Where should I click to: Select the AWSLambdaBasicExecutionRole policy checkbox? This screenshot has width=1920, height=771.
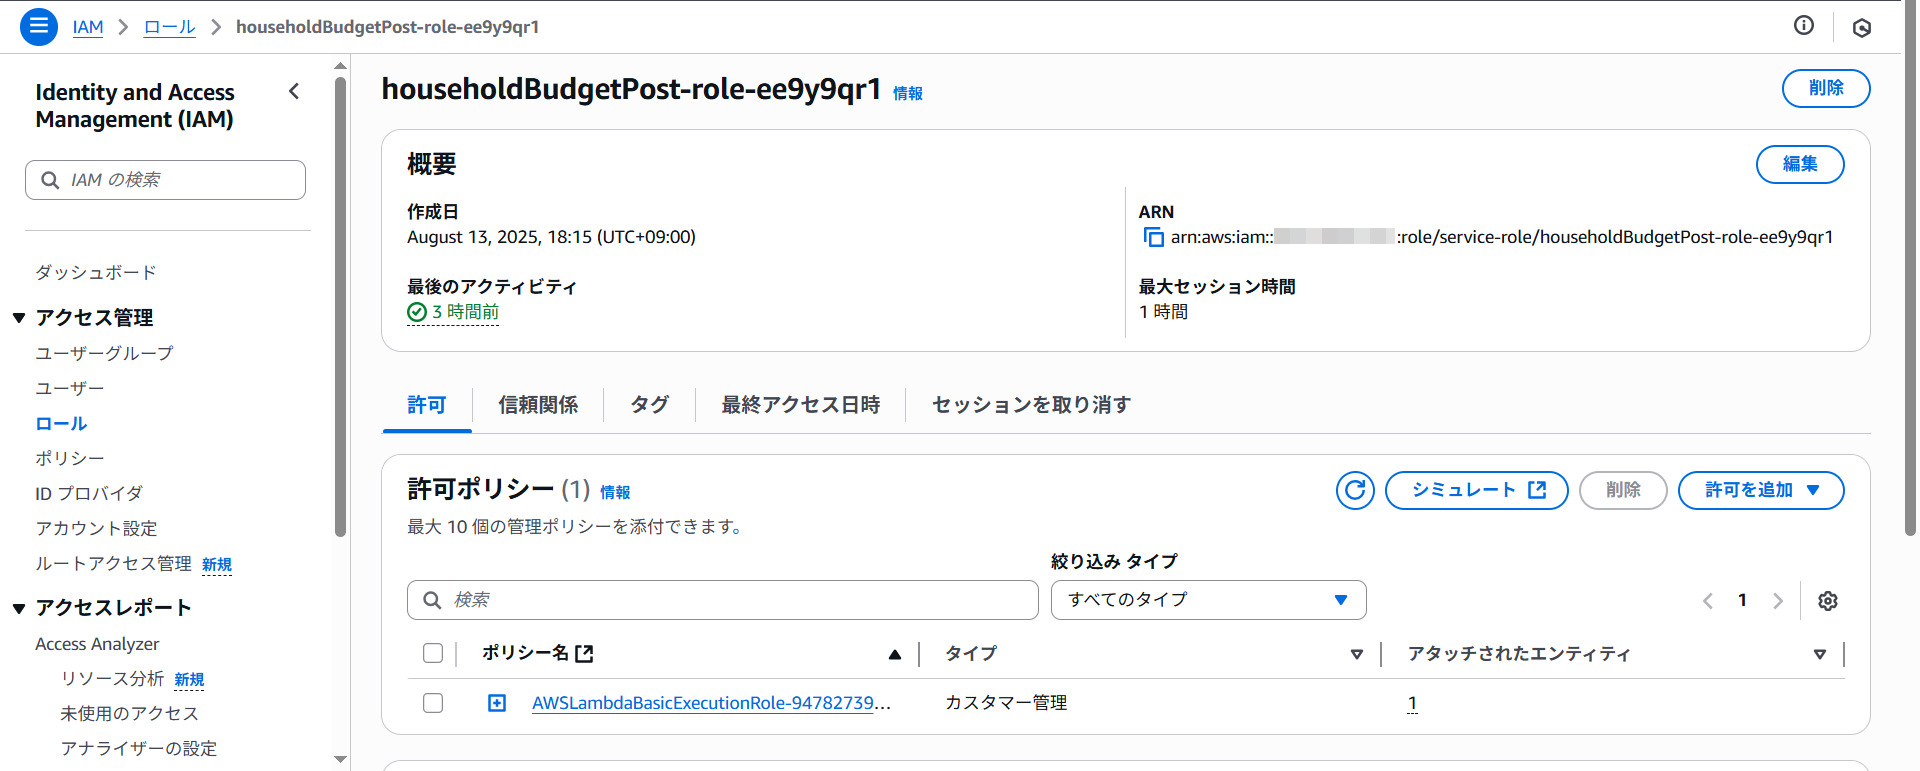[433, 703]
